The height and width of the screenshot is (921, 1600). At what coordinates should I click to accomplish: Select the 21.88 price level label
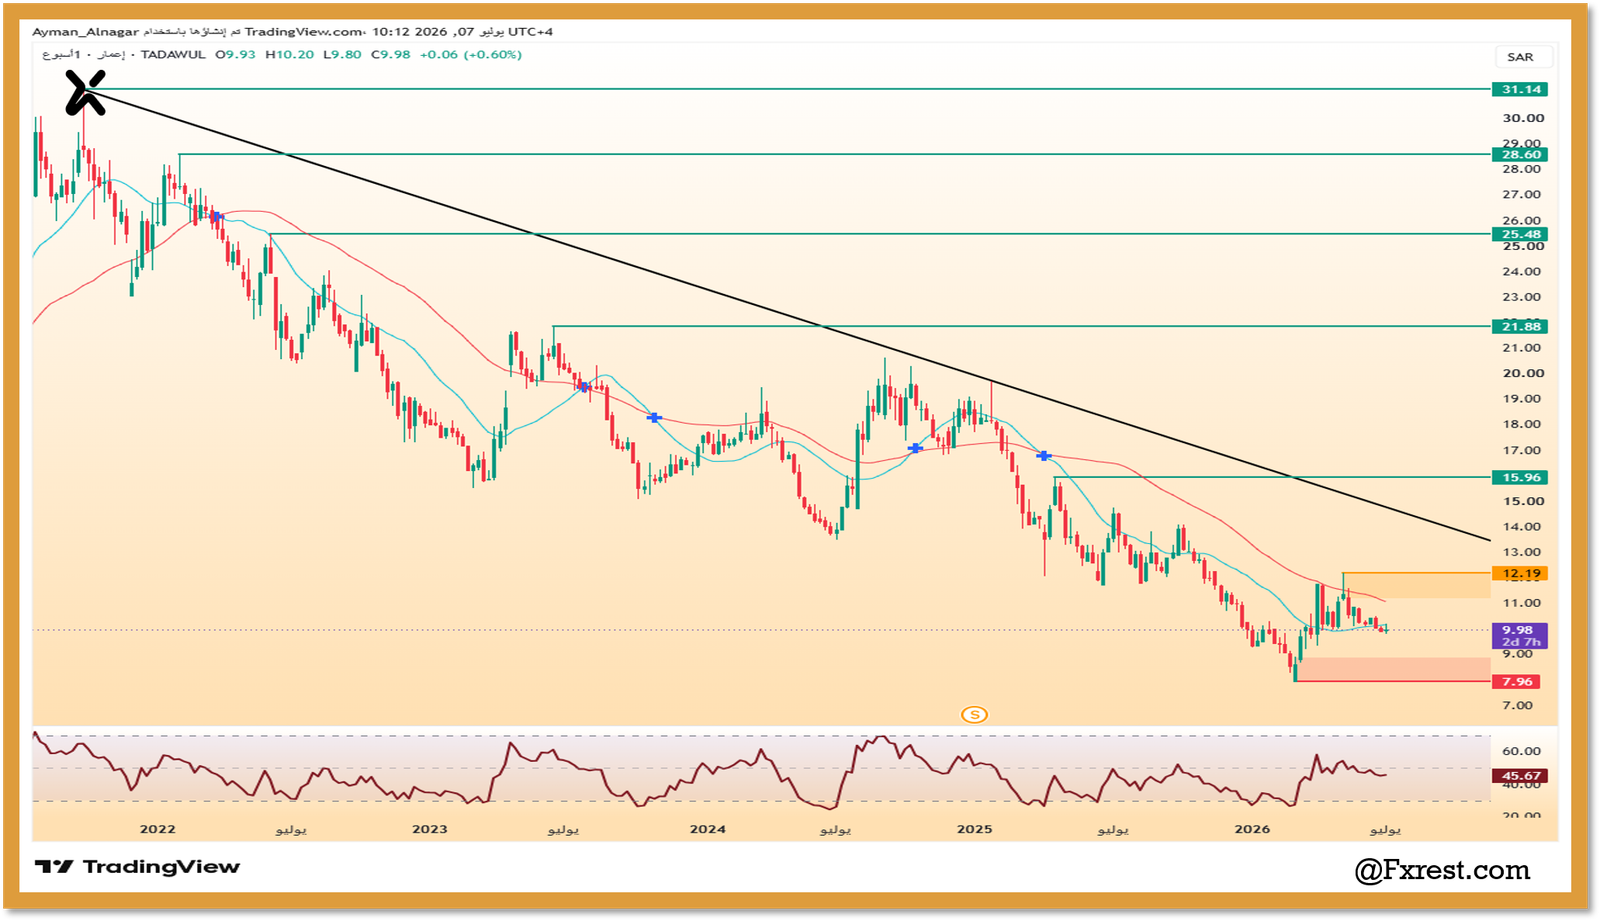tap(1520, 326)
